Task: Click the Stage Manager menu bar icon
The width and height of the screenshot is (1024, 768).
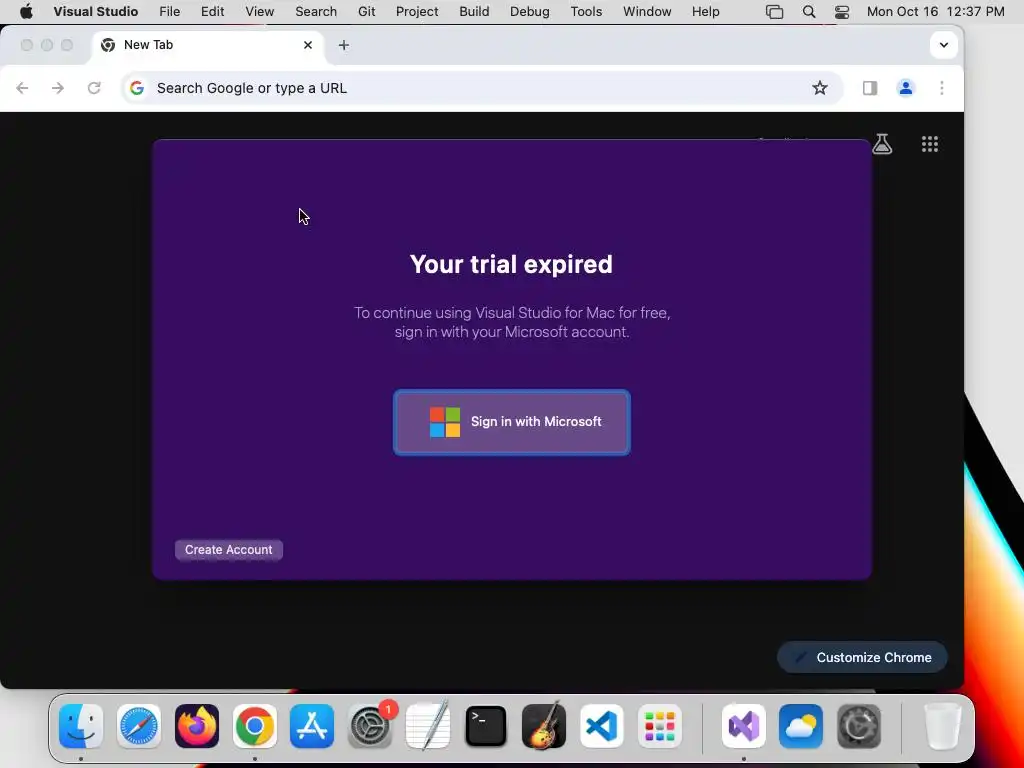Action: (x=775, y=12)
